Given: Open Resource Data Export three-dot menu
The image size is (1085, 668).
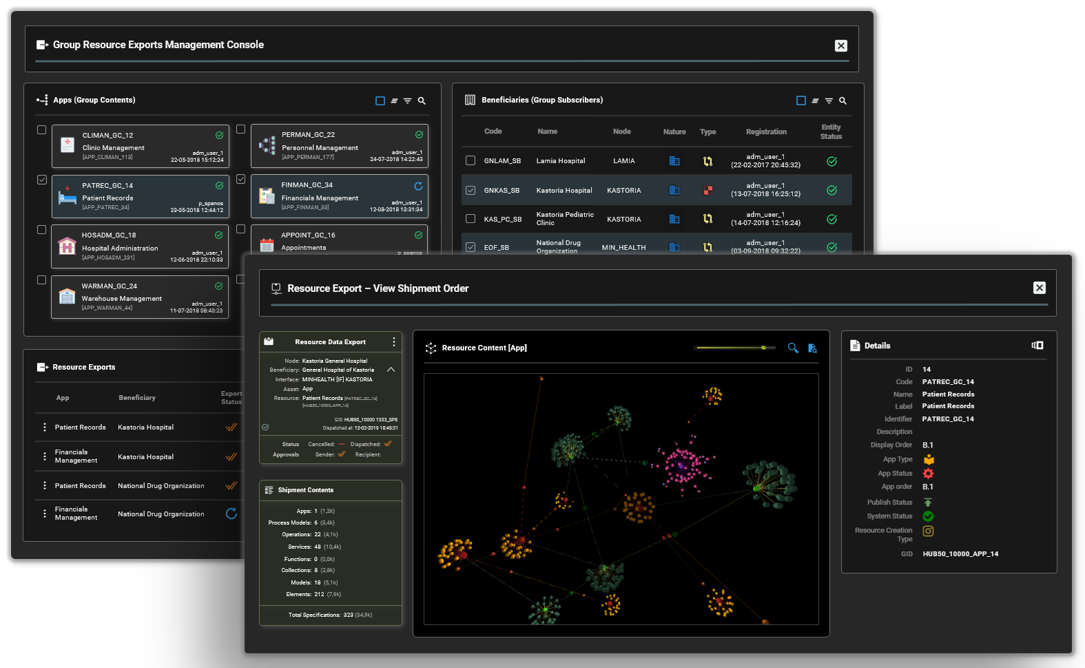Looking at the screenshot, I should [x=394, y=342].
